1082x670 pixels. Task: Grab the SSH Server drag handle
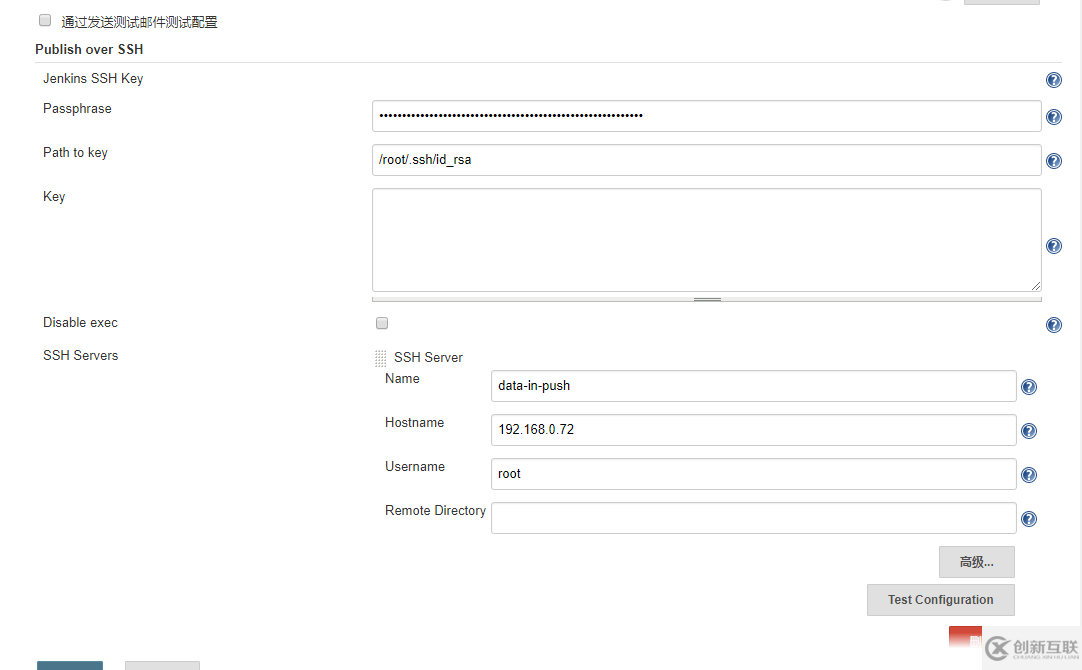tap(380, 358)
